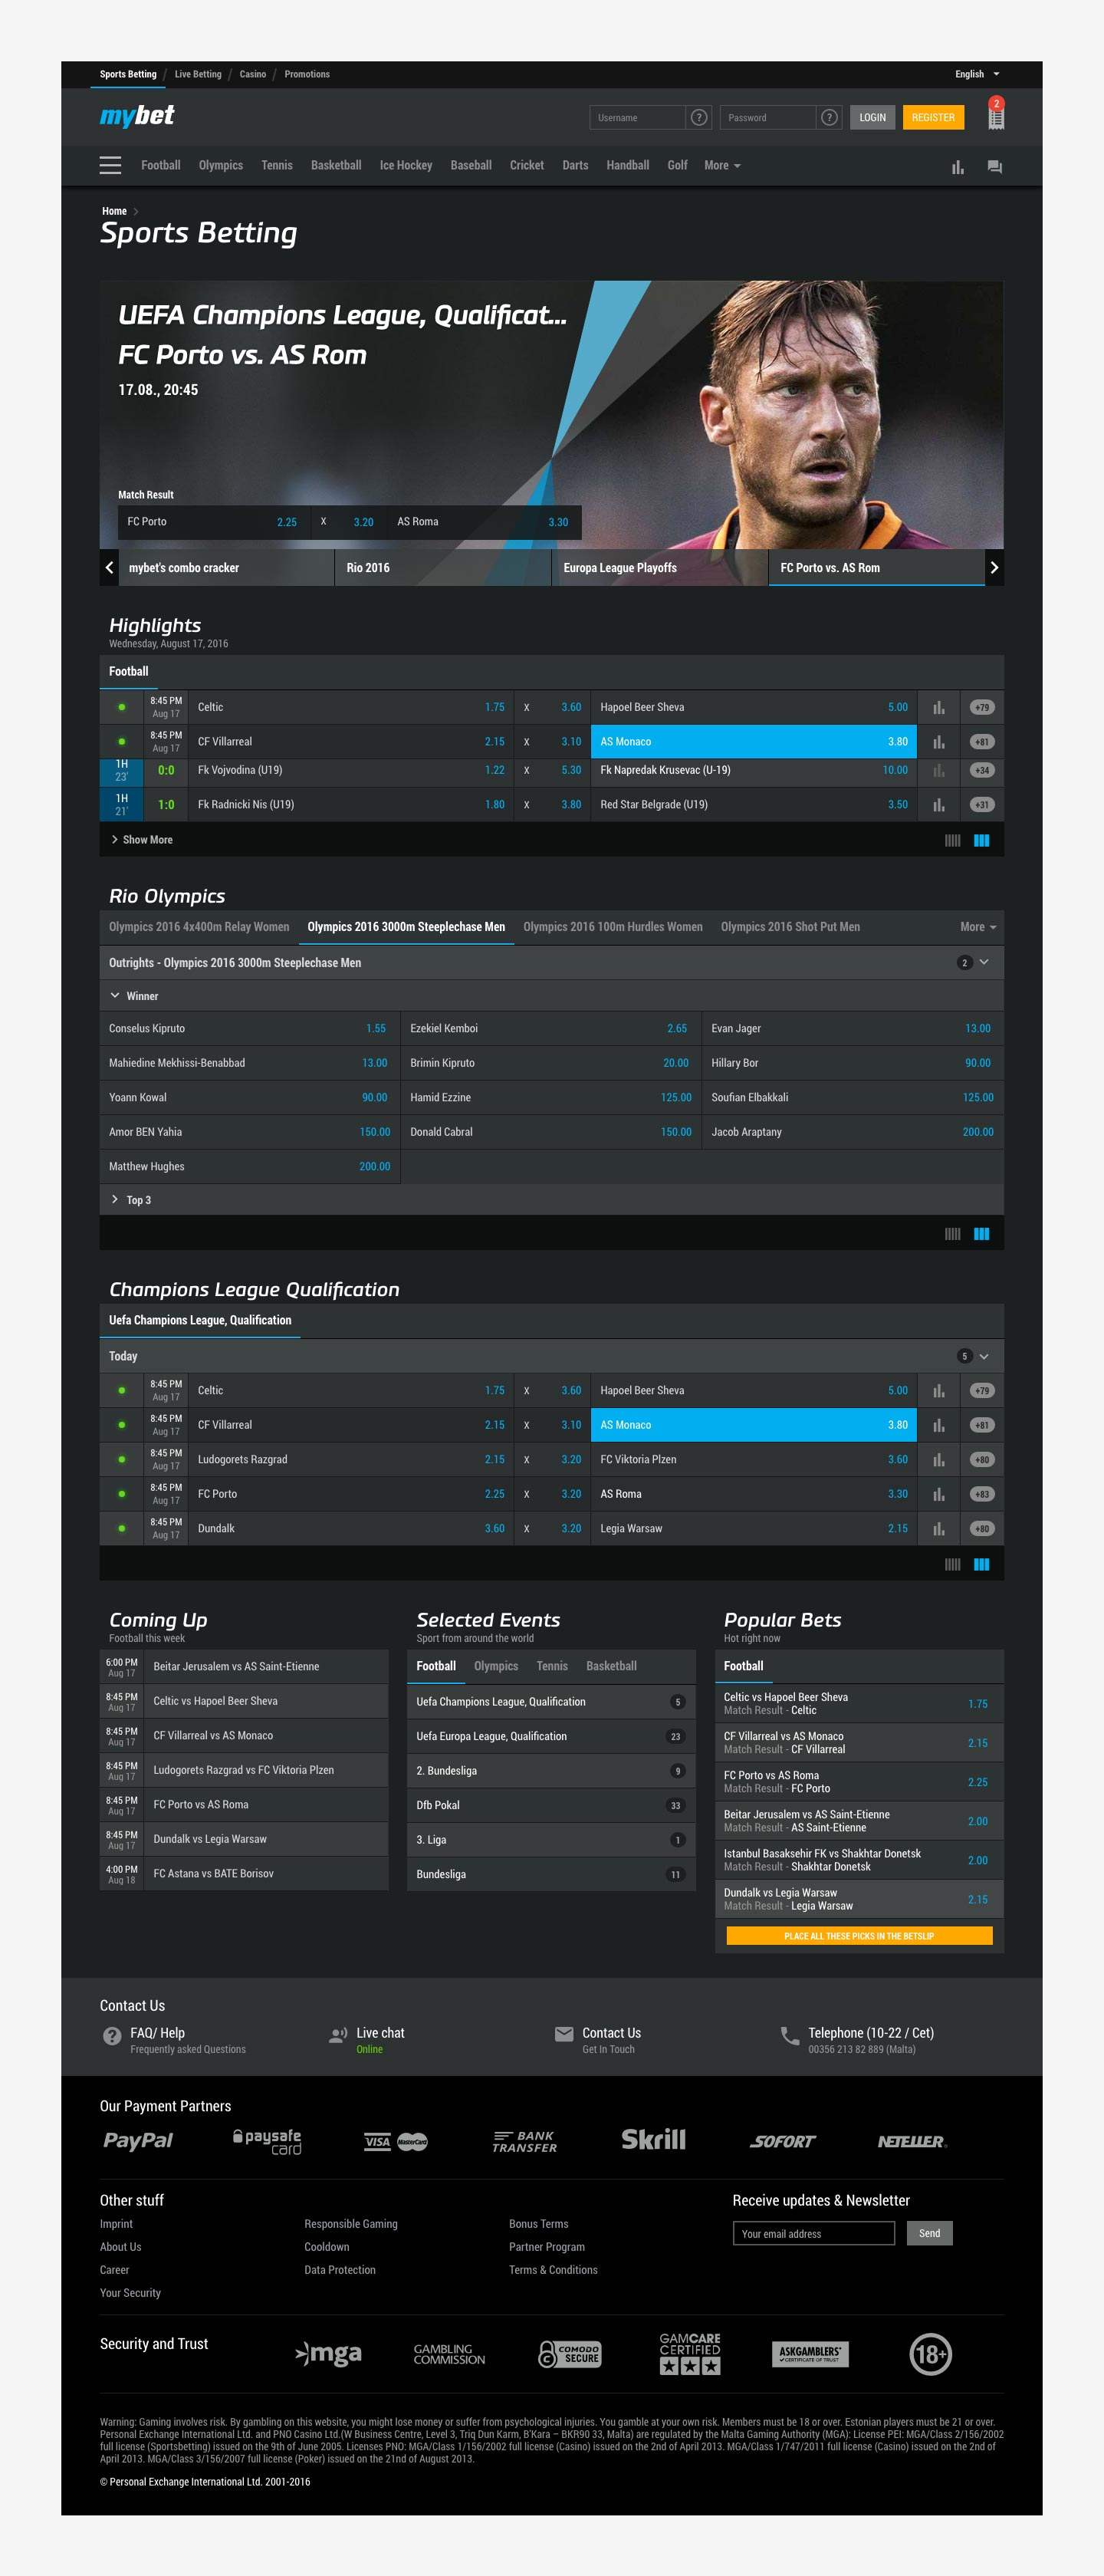Image resolution: width=1104 pixels, height=2576 pixels.
Task: Open stats icon for Celtic in Highlights
Action: point(938,707)
